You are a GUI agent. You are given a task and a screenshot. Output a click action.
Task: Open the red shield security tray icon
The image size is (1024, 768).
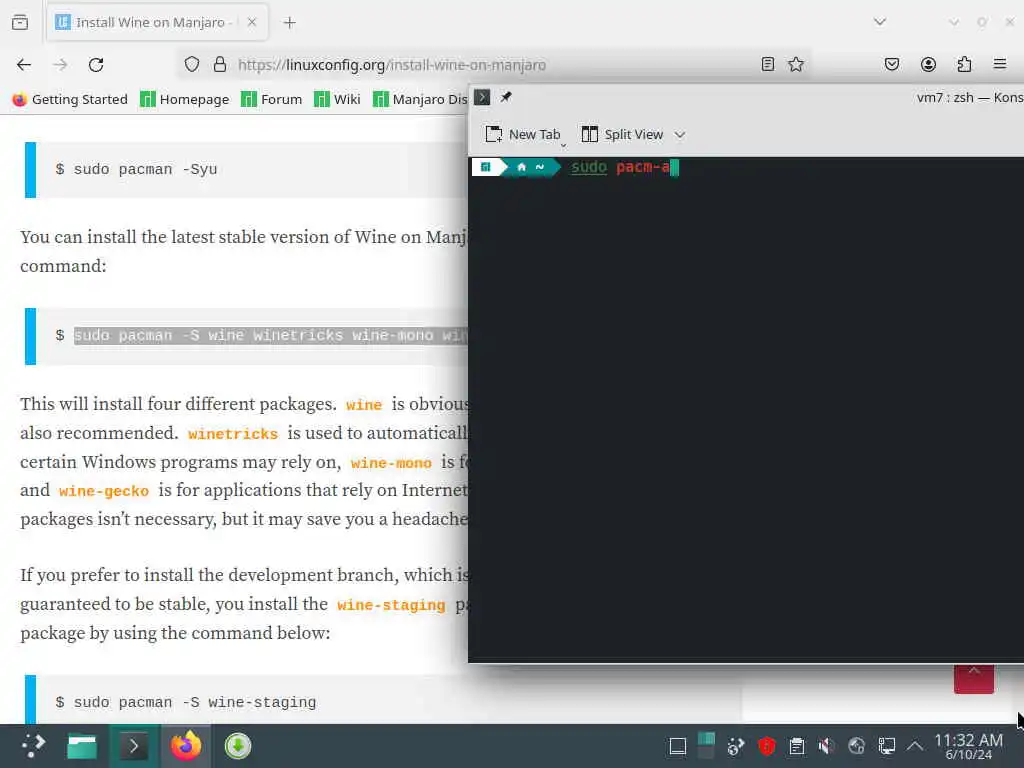[x=767, y=746]
